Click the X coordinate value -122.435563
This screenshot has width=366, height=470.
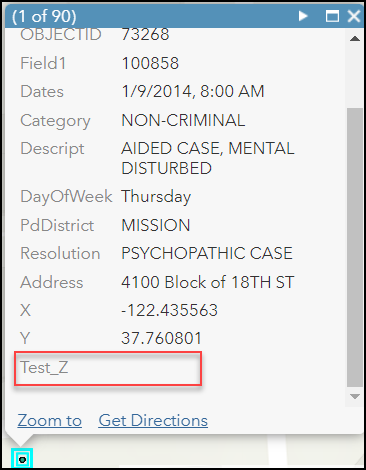click(169, 310)
